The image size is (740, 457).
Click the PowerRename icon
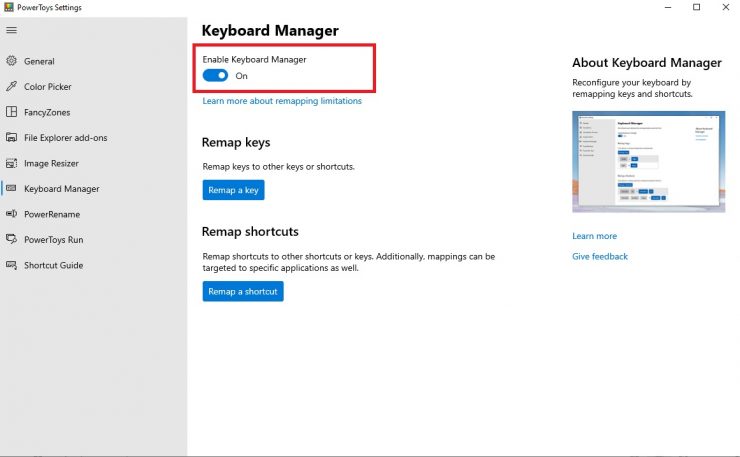pyautogui.click(x=11, y=214)
